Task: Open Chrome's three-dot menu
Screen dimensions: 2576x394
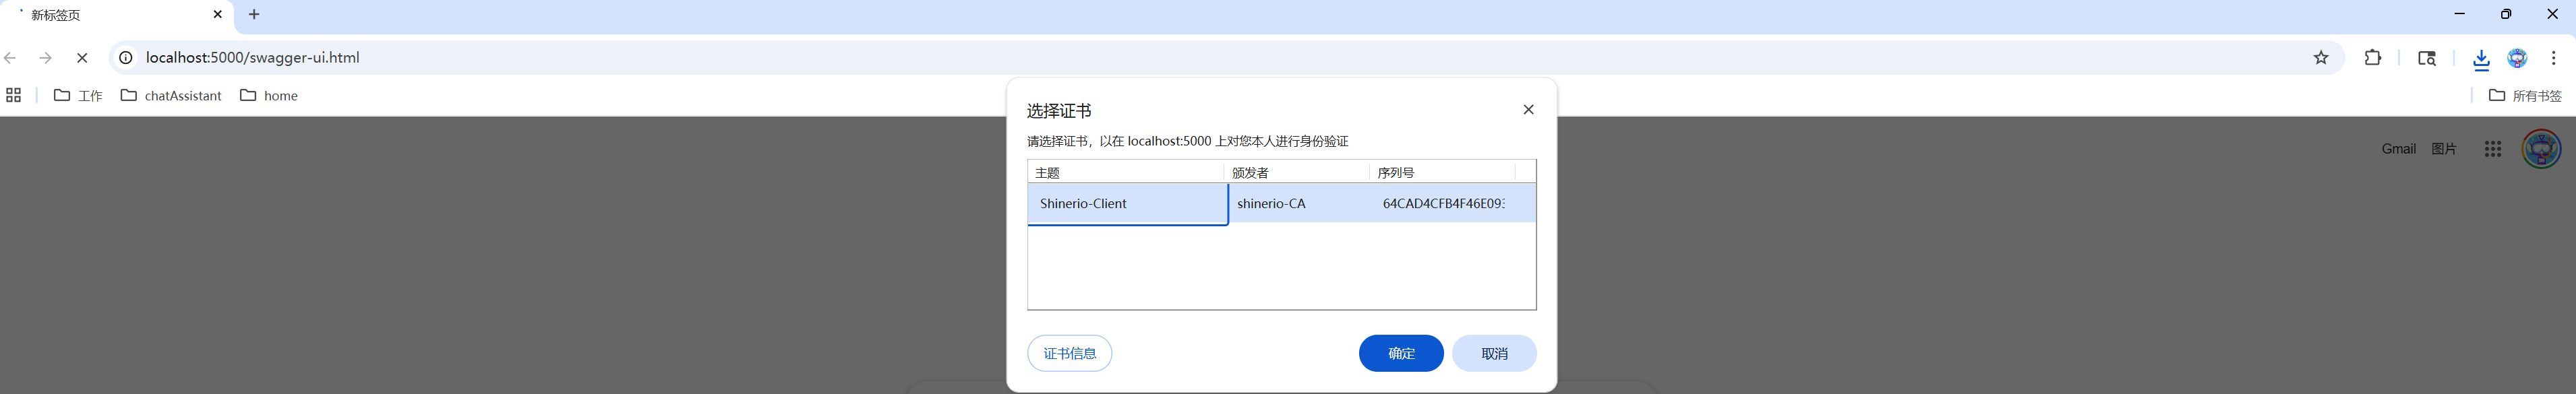Action: click(x=2553, y=58)
